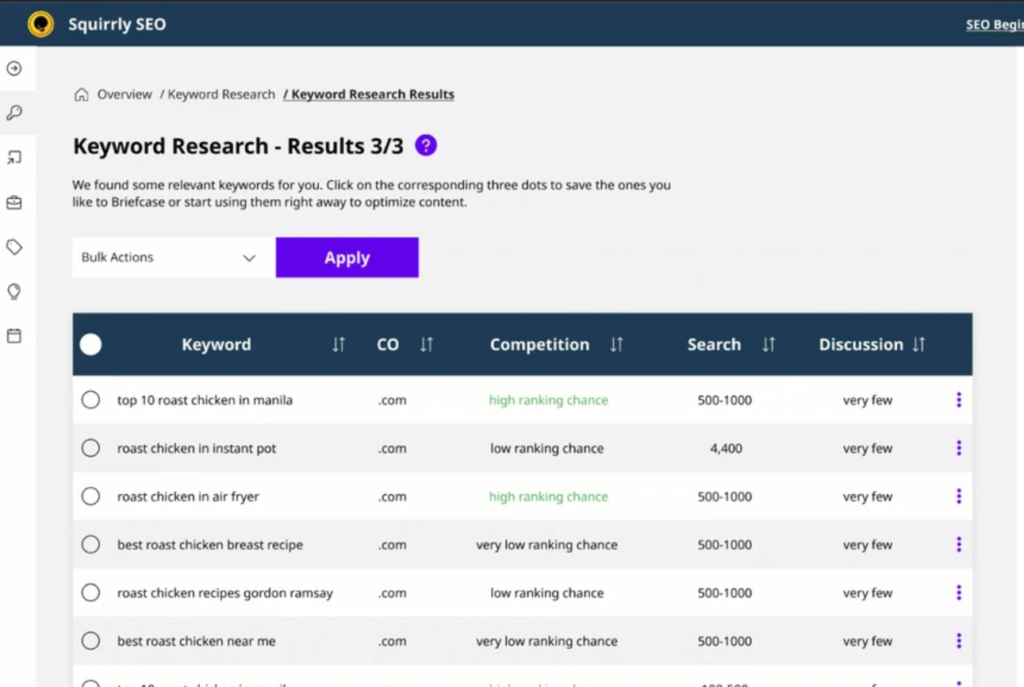Click the purple question mark help icon
Screen dimensions: 1024x687
[x=426, y=145]
